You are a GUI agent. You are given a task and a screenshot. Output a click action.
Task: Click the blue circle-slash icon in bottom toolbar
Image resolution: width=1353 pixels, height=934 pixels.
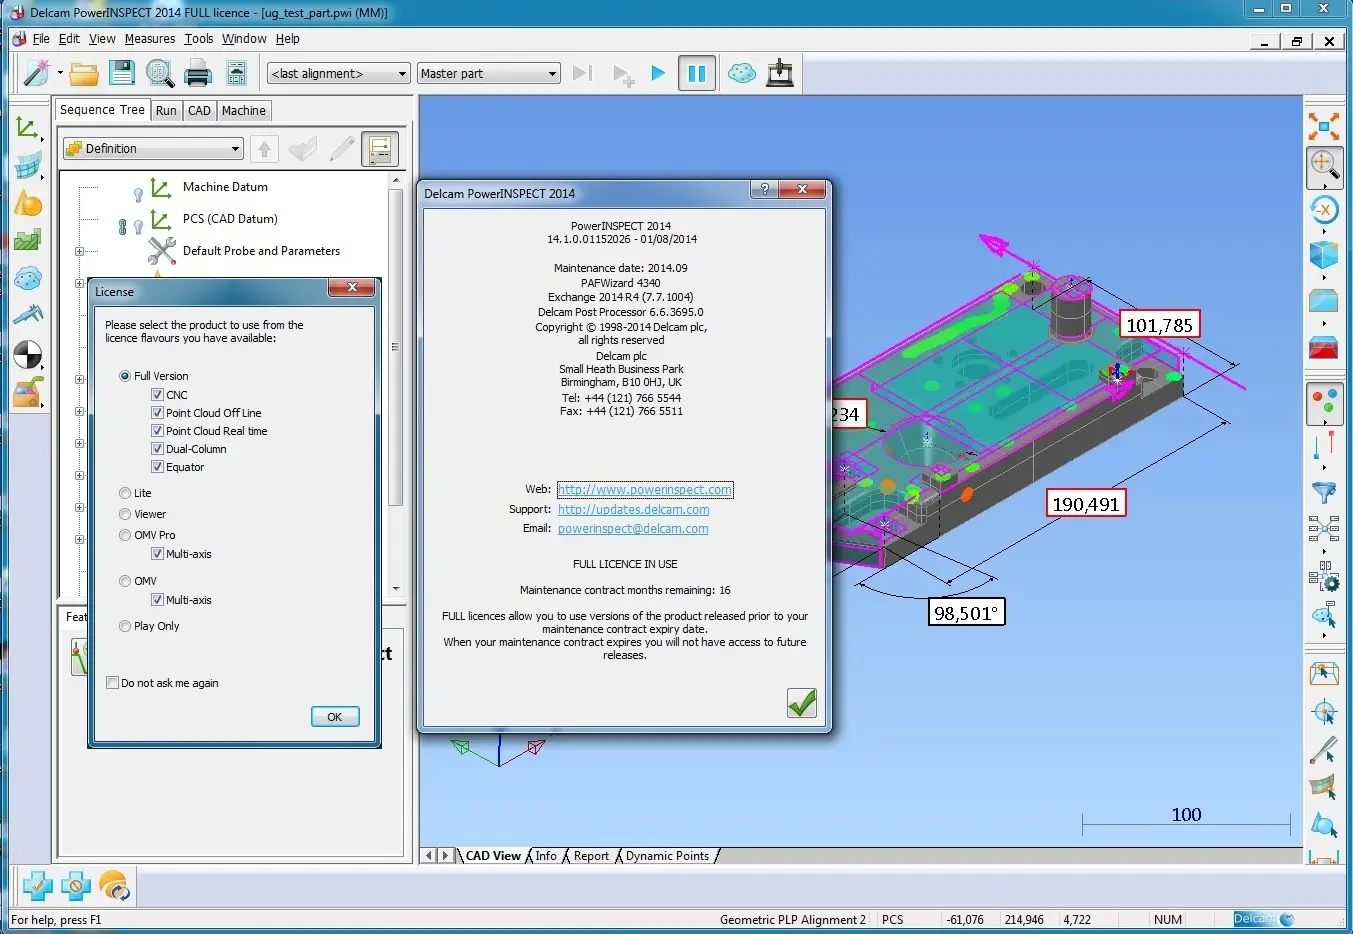point(76,886)
